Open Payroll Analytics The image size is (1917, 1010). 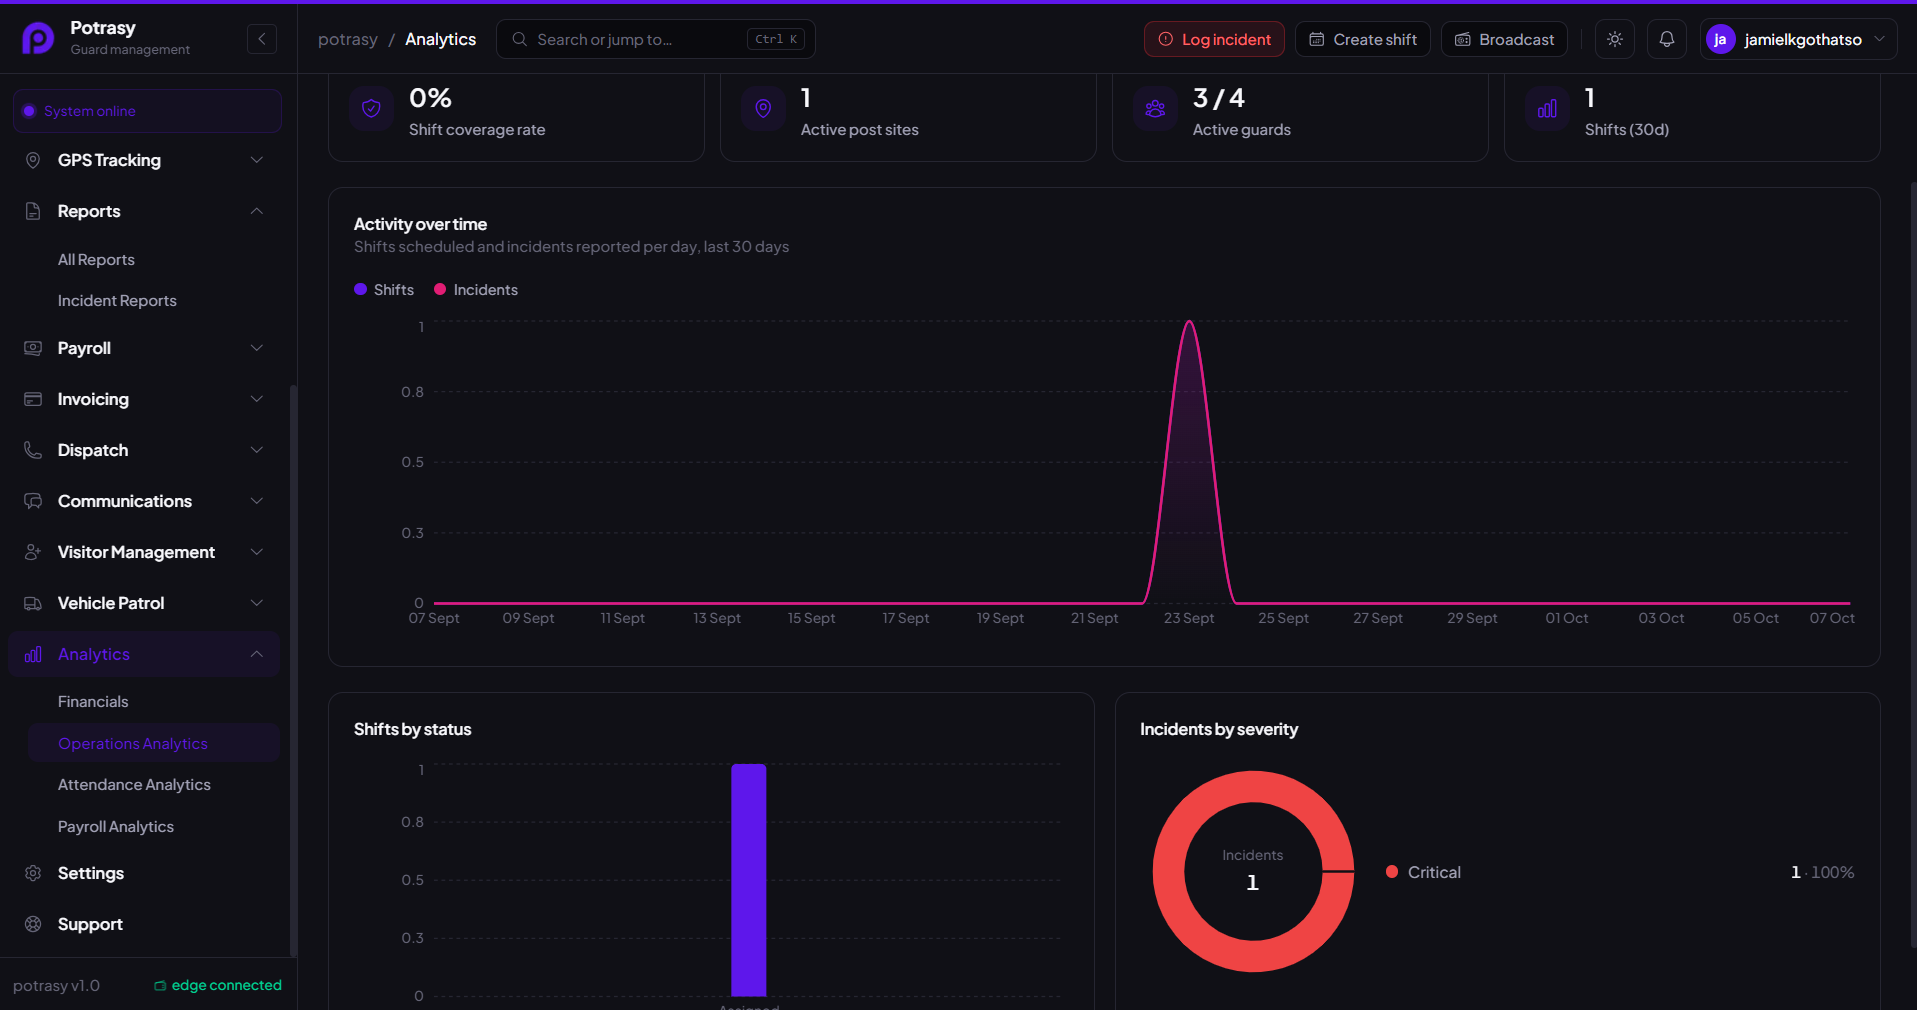click(x=116, y=827)
